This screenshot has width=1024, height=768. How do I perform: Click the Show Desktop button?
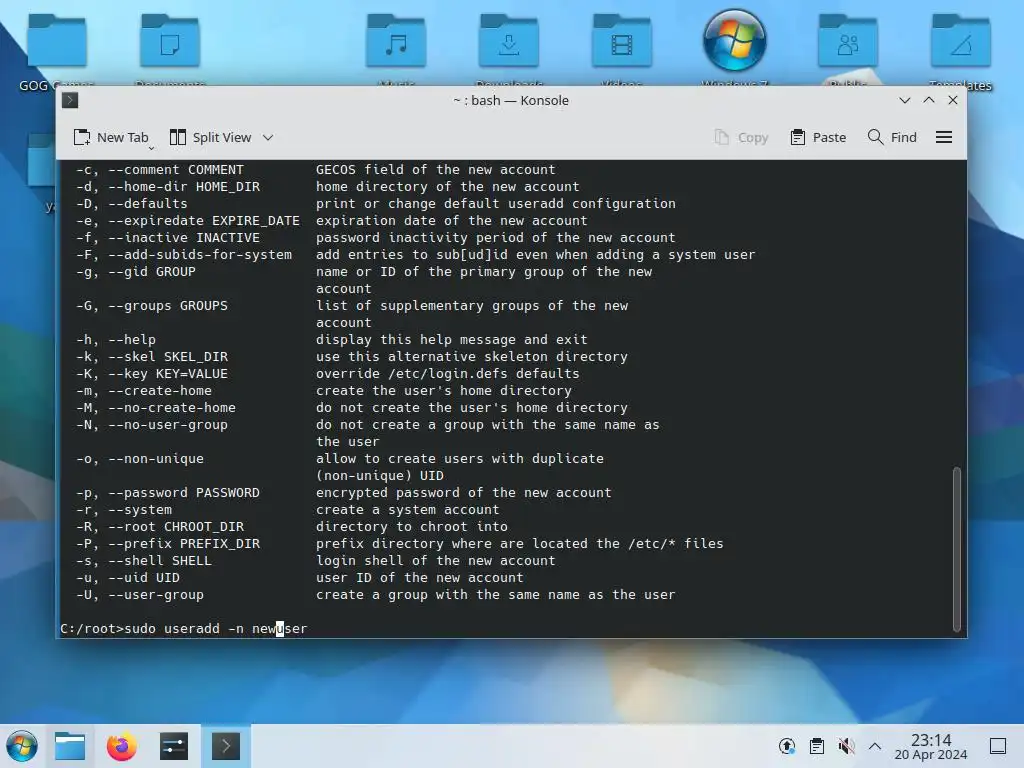(x=997, y=746)
